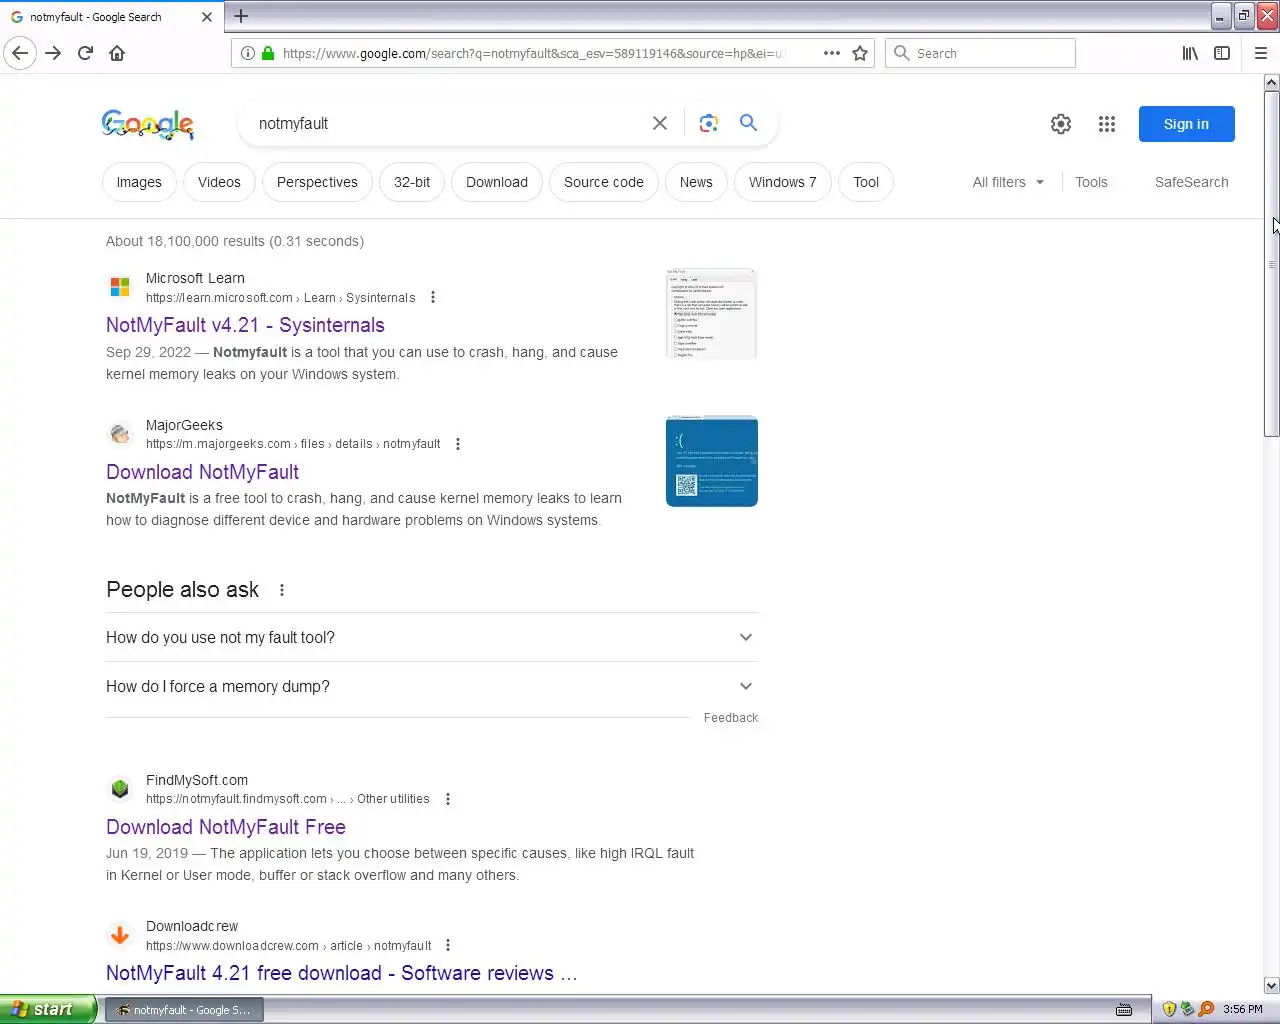Go back to the previous page
The width and height of the screenshot is (1280, 1024).
pos(20,53)
